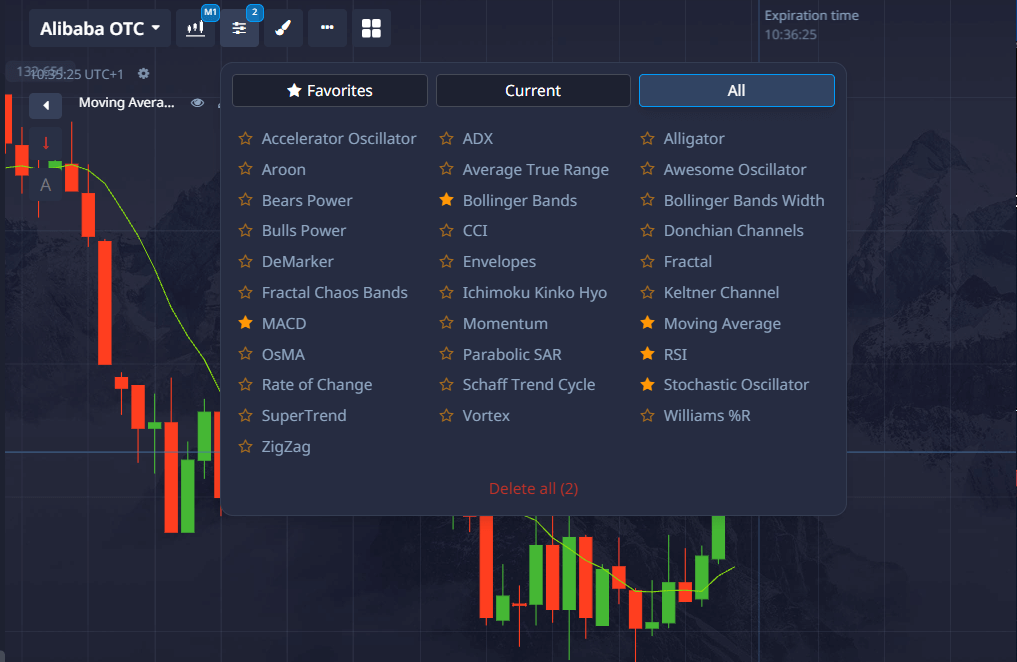The image size is (1017, 662).
Task: Click Delete all (2) link
Action: pyautogui.click(x=533, y=489)
